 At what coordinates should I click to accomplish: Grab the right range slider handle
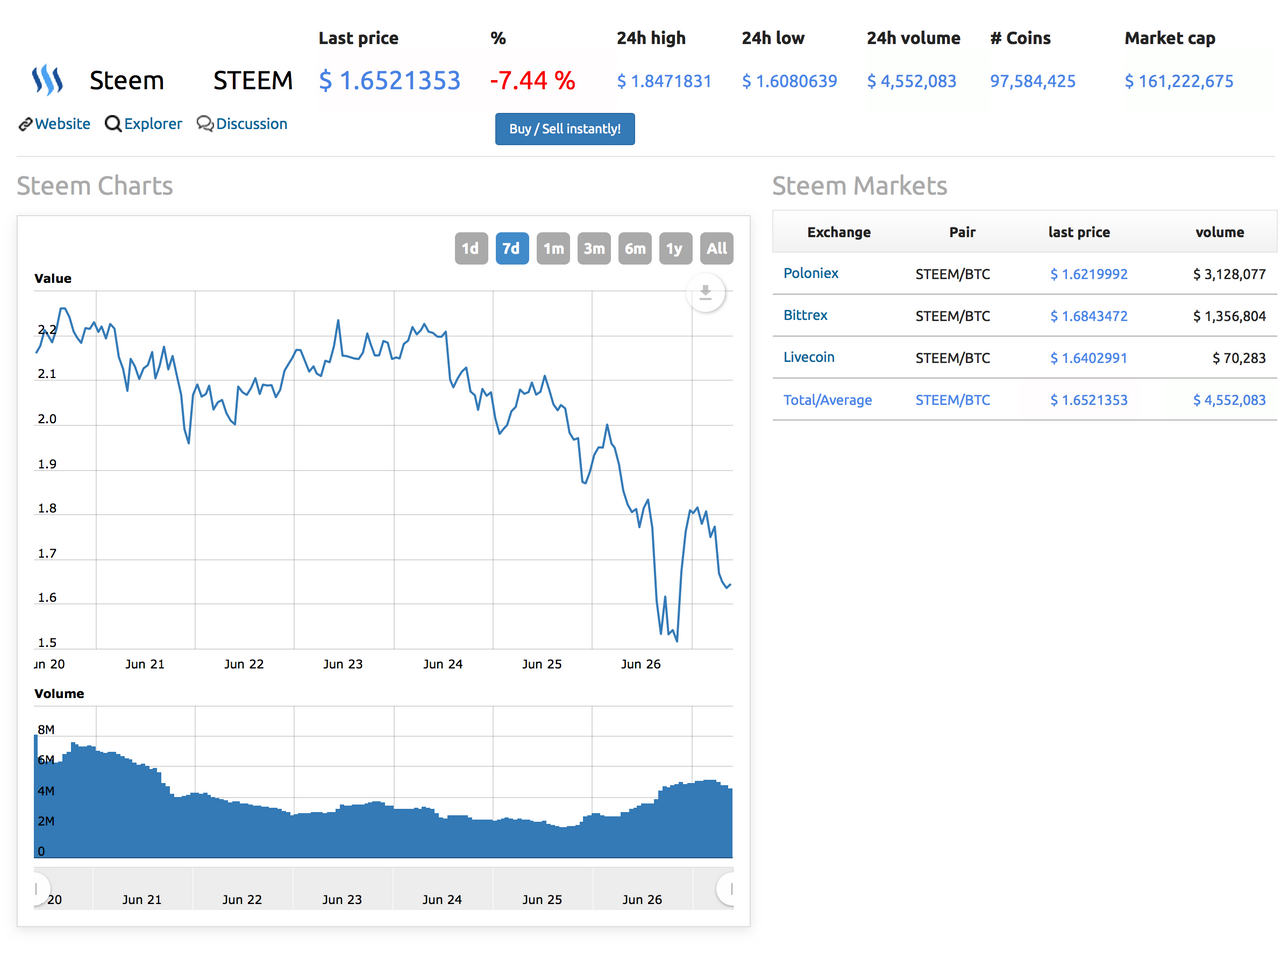[x=726, y=888]
